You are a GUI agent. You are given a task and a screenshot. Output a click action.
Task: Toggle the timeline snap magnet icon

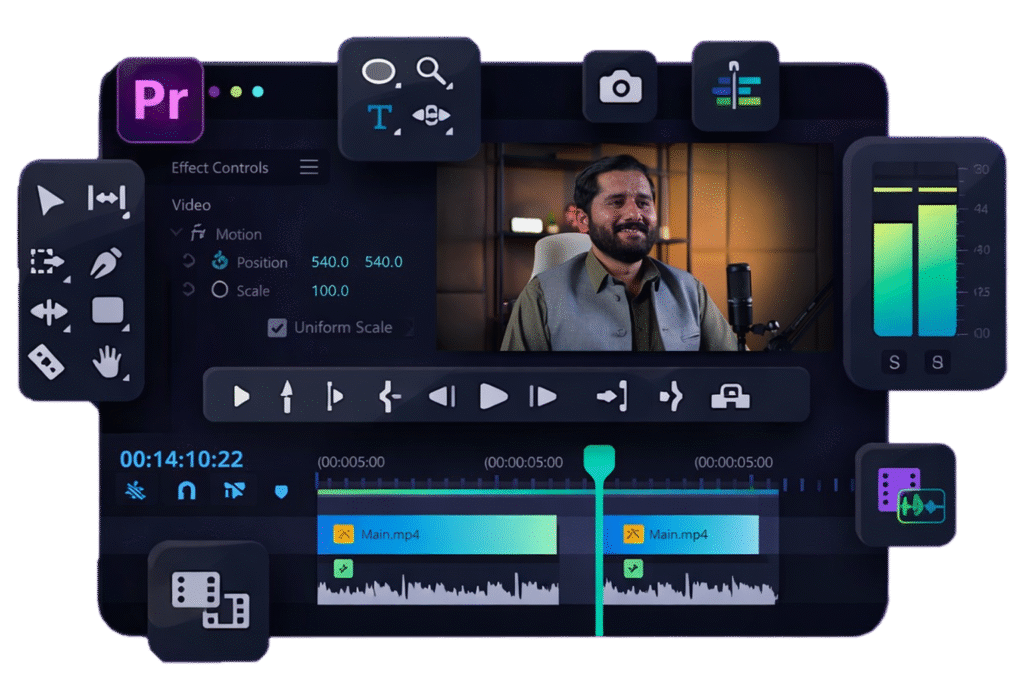[187, 490]
